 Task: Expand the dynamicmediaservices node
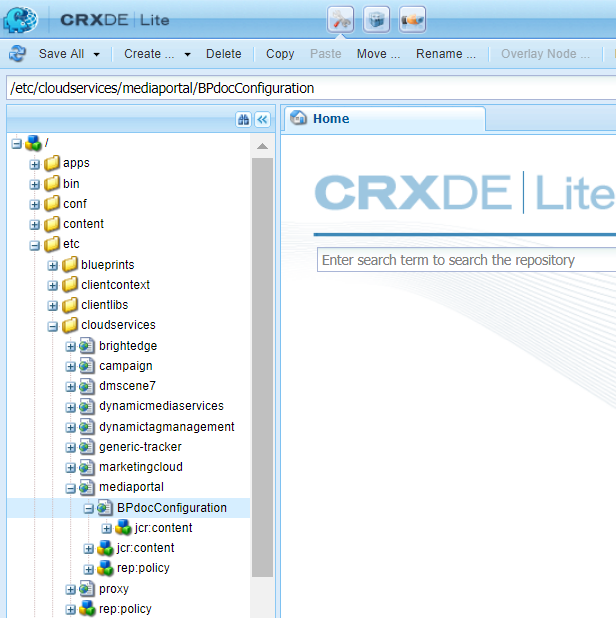pyautogui.click(x=71, y=407)
